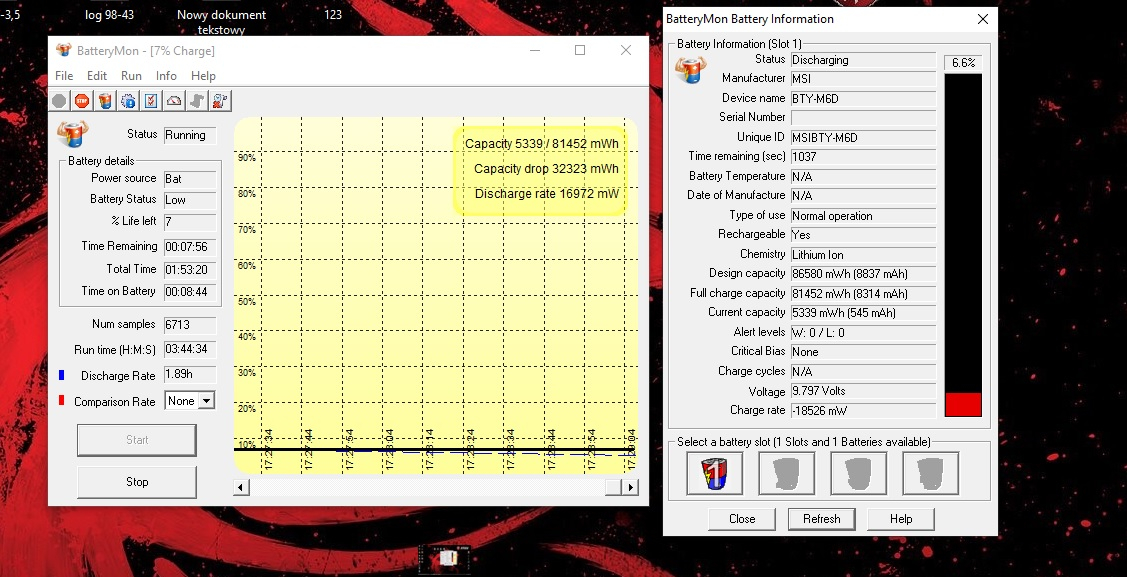Viewport: 1127px width, 577px height.
Task: Open the File menu
Action: [x=64, y=75]
